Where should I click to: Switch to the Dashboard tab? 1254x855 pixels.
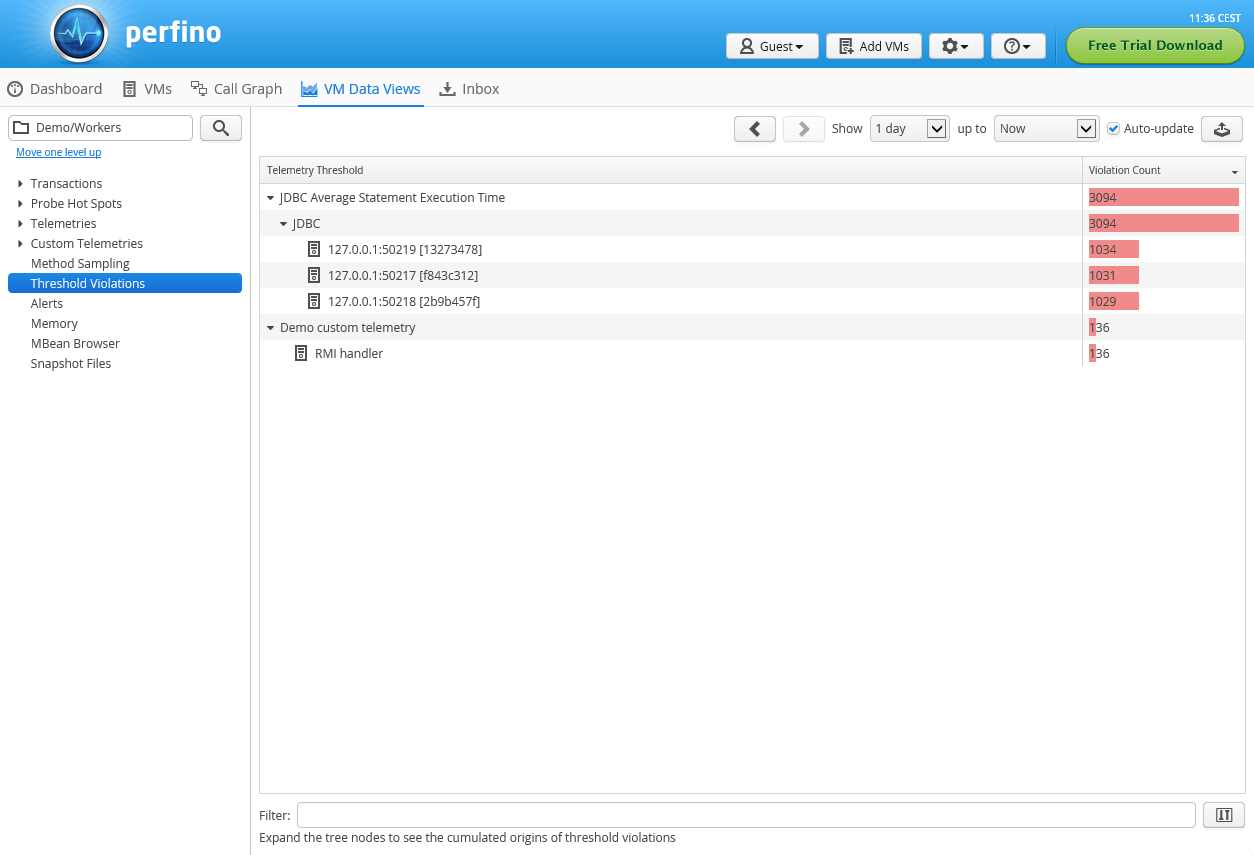point(55,89)
